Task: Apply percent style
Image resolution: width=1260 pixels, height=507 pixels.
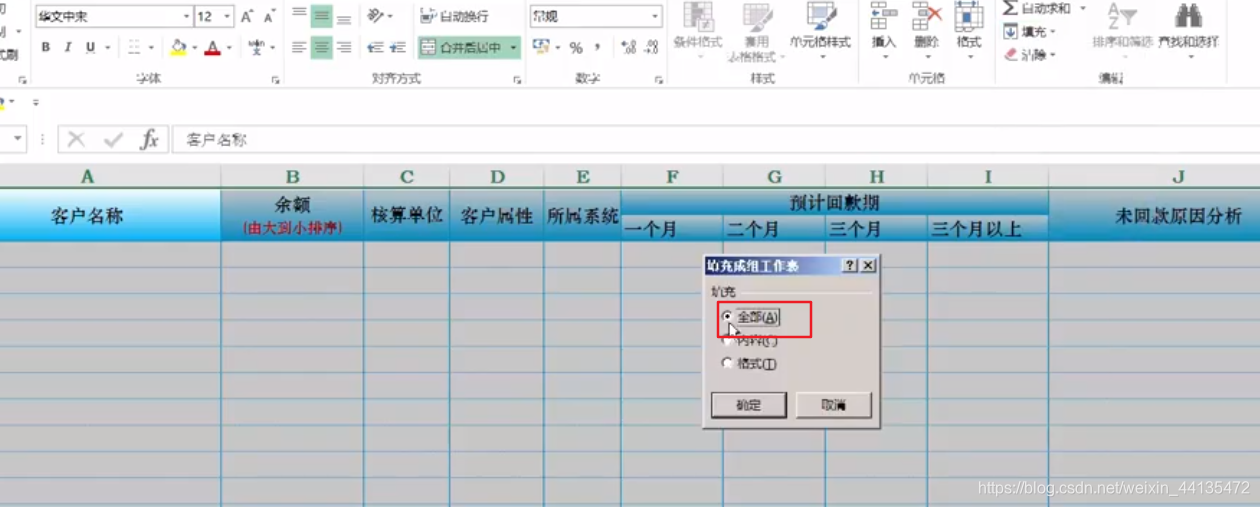Action: click(576, 47)
